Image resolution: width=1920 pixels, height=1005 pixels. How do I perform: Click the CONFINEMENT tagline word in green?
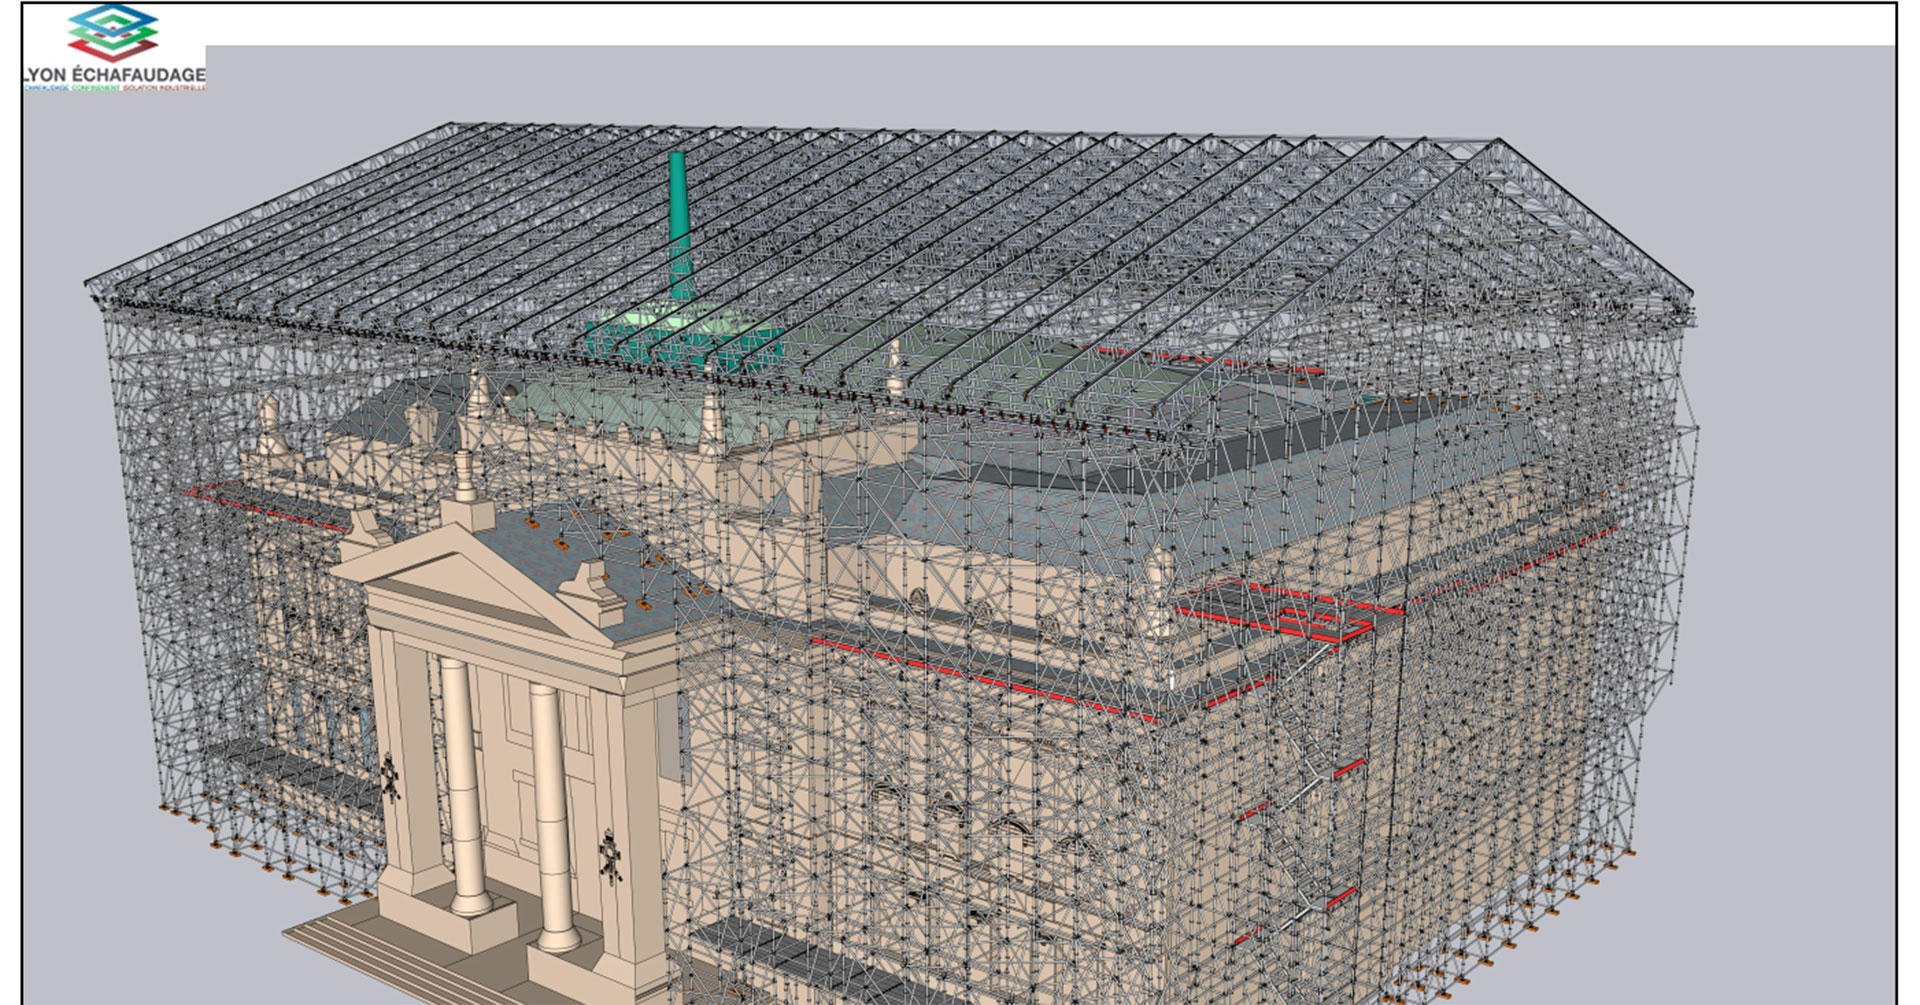pyautogui.click(x=96, y=89)
